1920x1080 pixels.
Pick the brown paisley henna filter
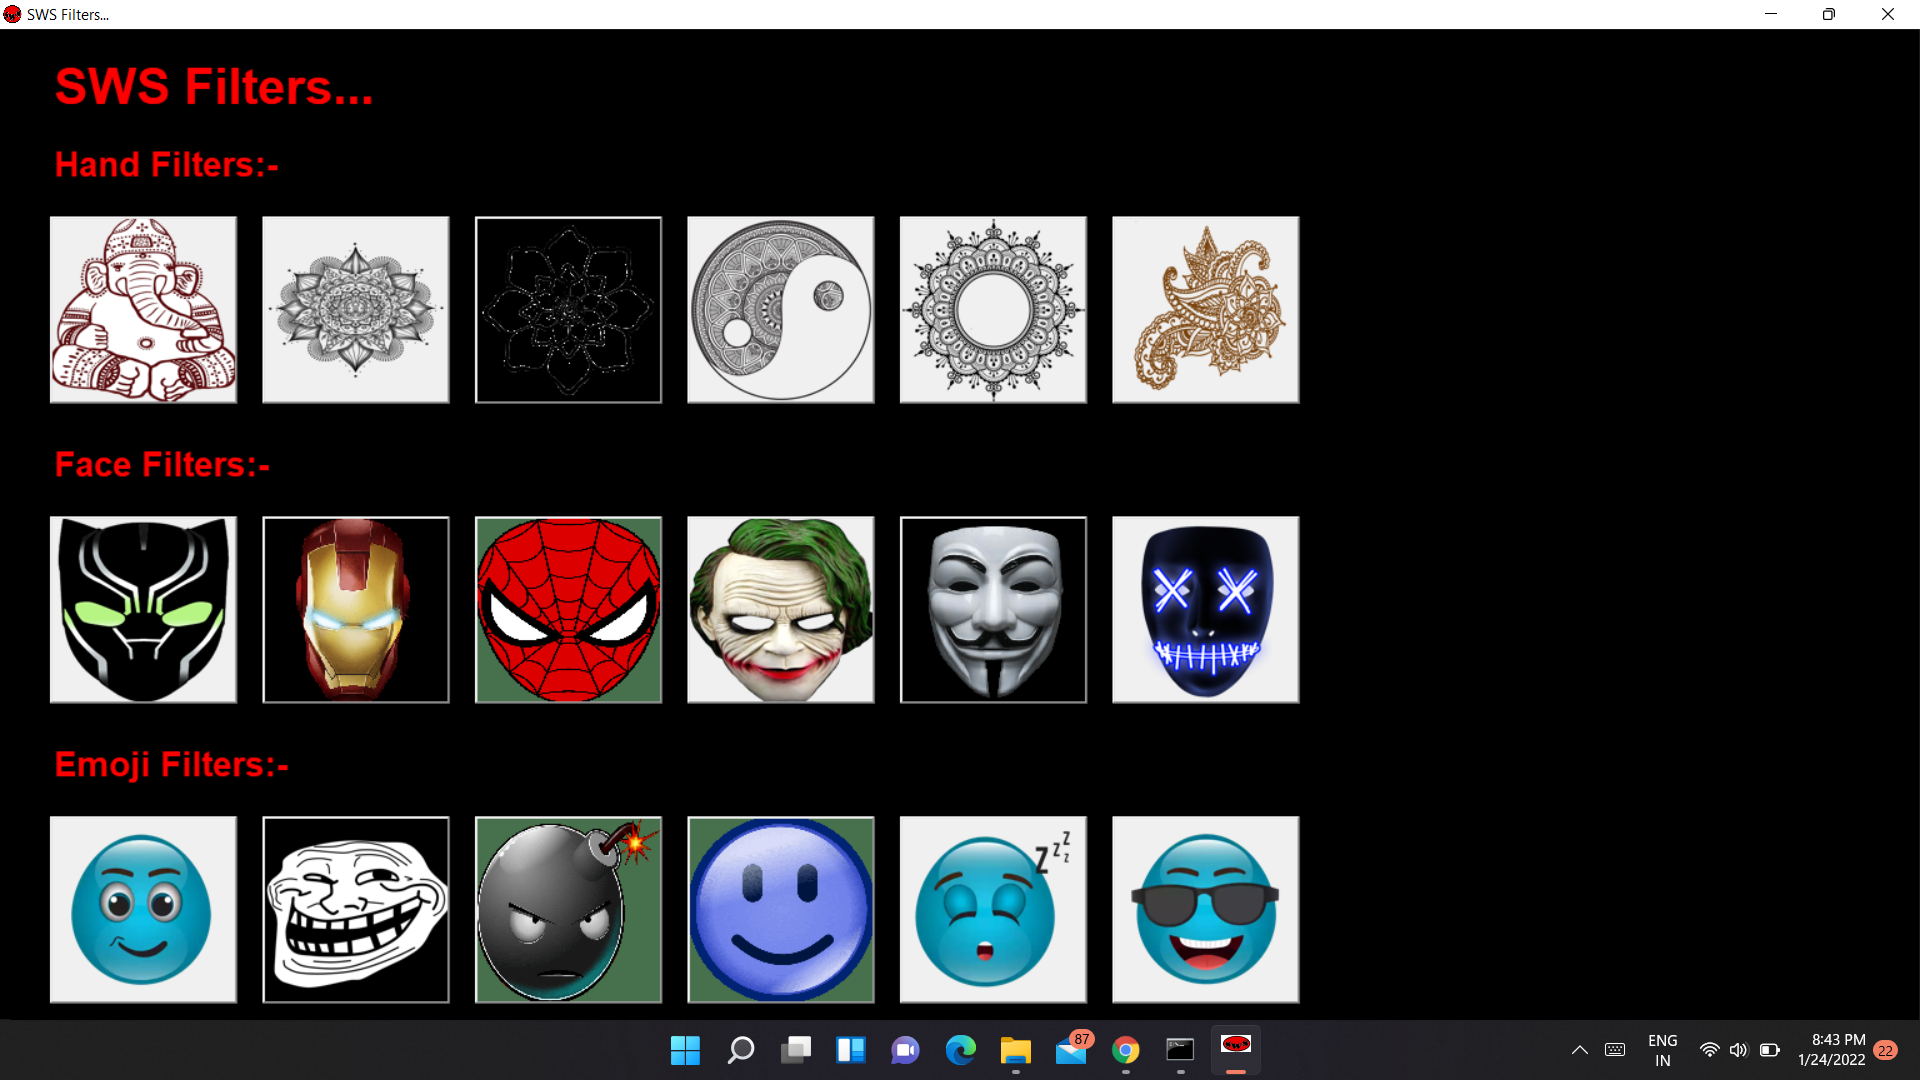(x=1205, y=310)
